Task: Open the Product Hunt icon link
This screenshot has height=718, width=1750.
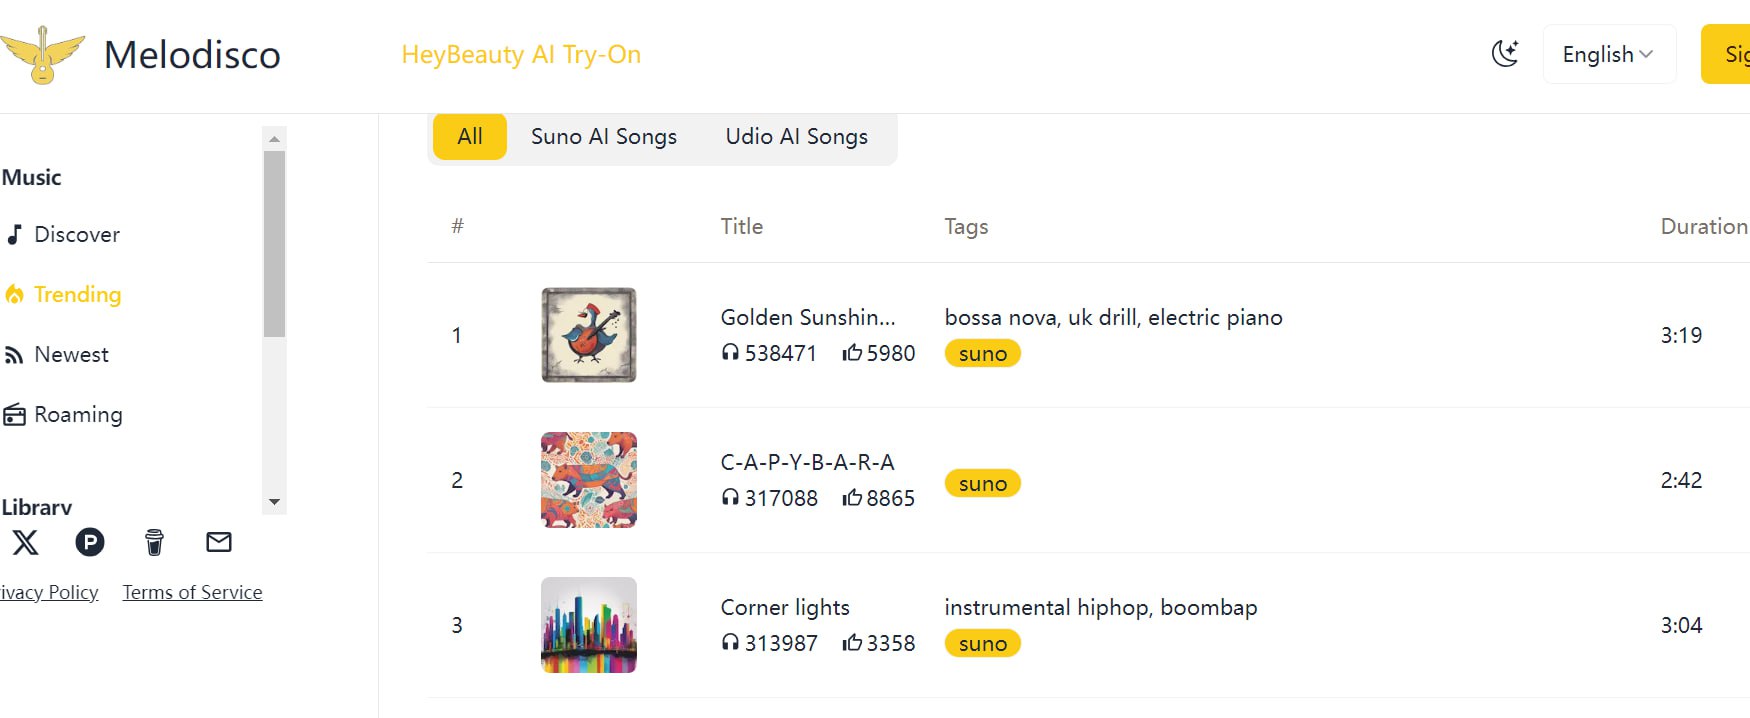Action: (x=90, y=542)
